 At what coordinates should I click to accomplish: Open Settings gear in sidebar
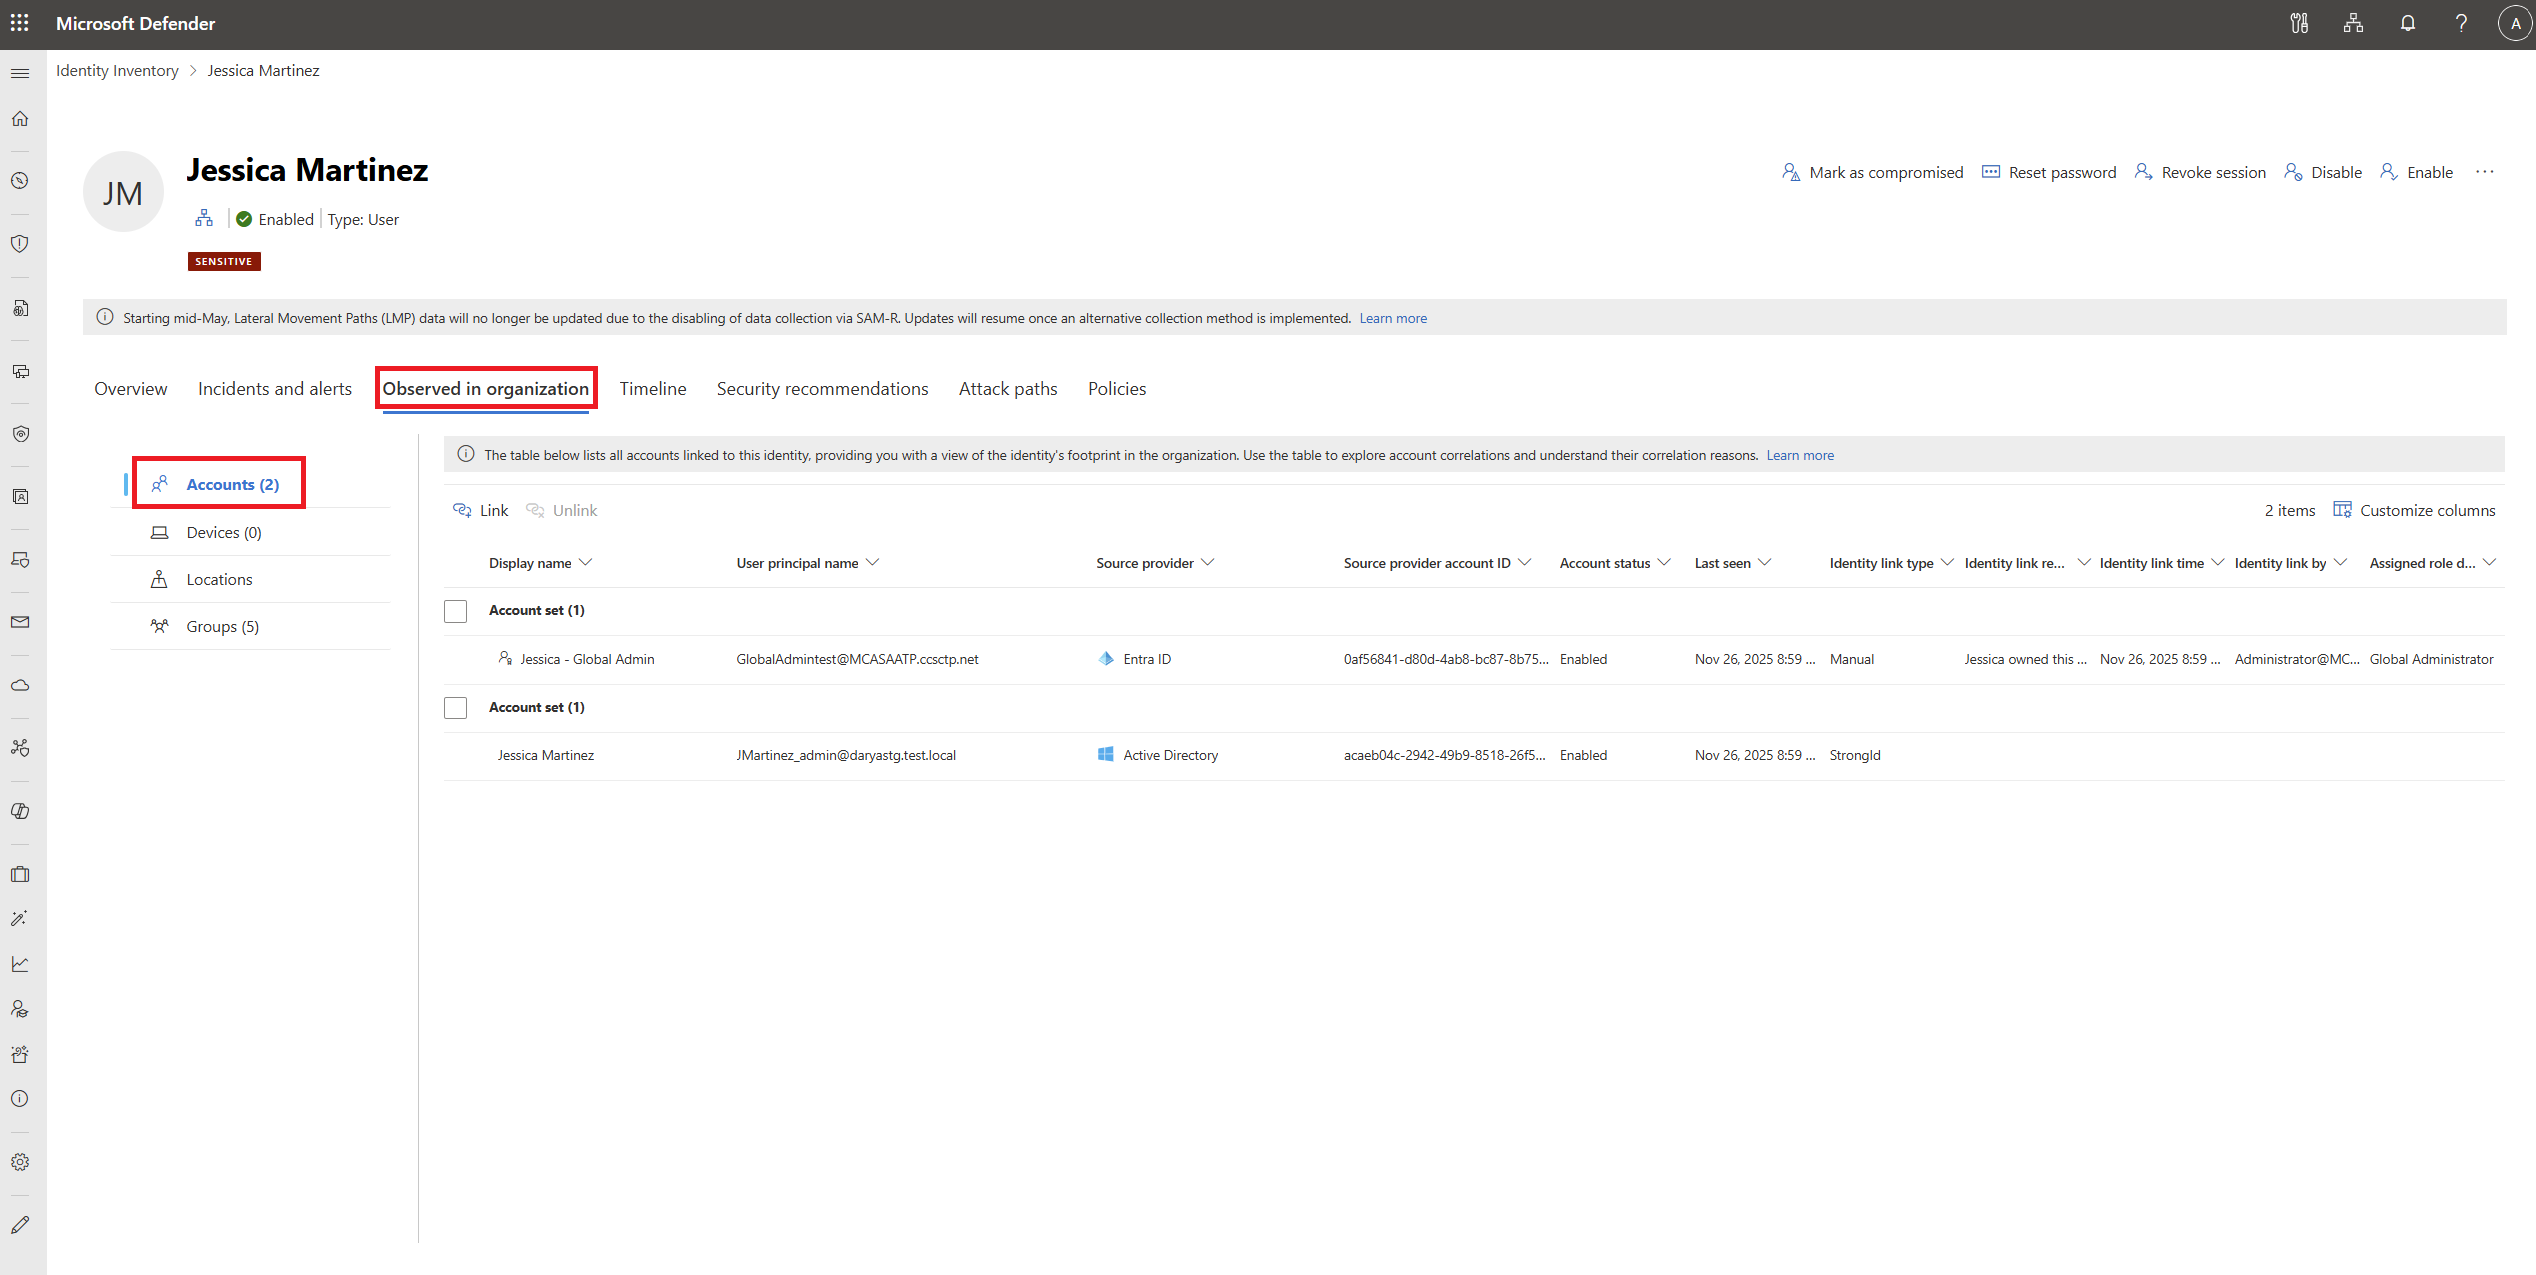pos(20,1162)
